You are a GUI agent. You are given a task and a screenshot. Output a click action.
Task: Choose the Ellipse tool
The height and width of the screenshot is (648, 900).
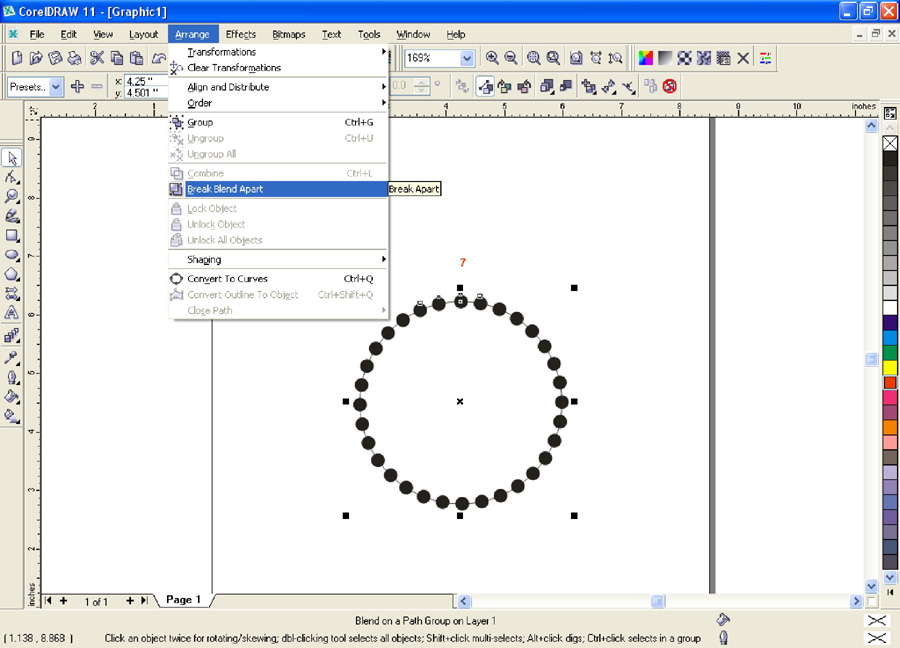(12, 255)
